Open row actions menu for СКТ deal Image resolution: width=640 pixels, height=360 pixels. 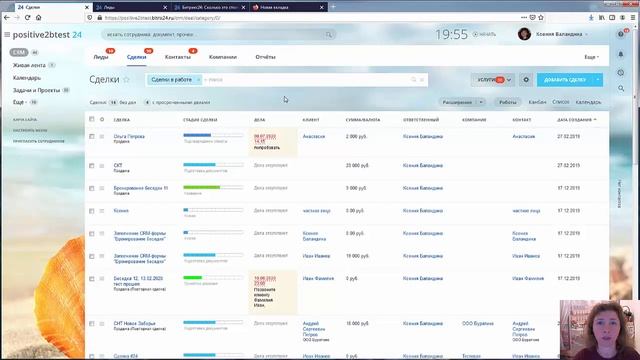tap(102, 166)
